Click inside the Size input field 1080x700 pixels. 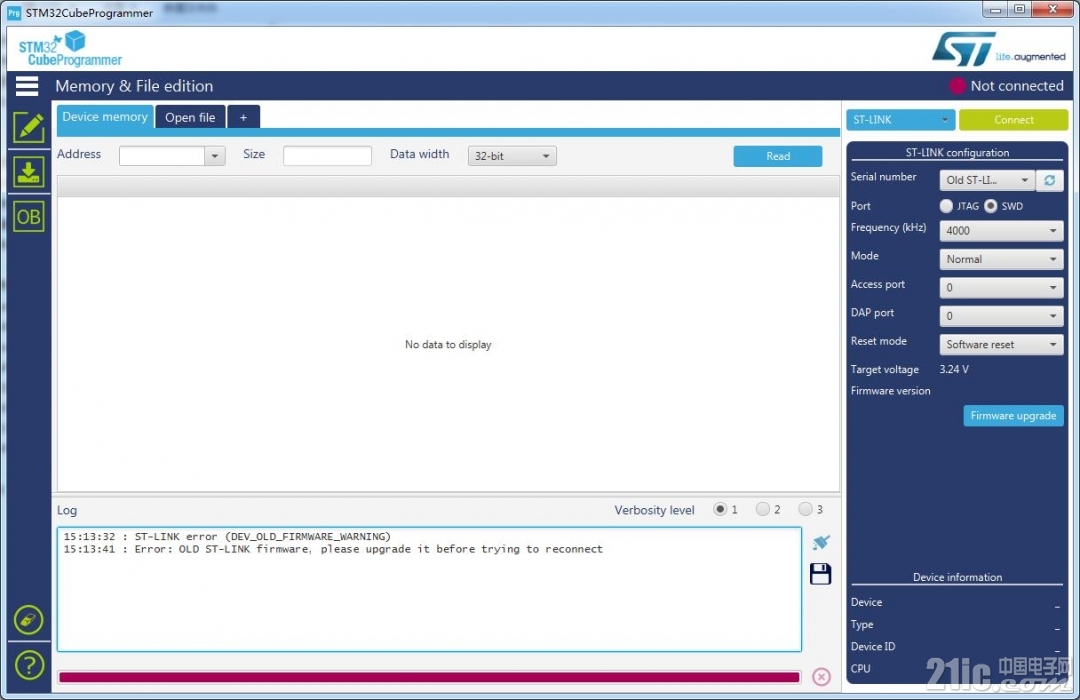tap(327, 156)
